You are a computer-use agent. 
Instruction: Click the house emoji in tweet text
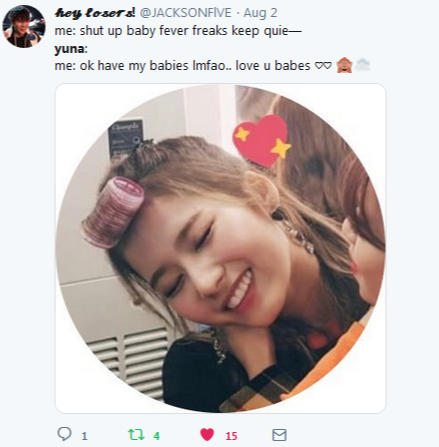coord(344,65)
